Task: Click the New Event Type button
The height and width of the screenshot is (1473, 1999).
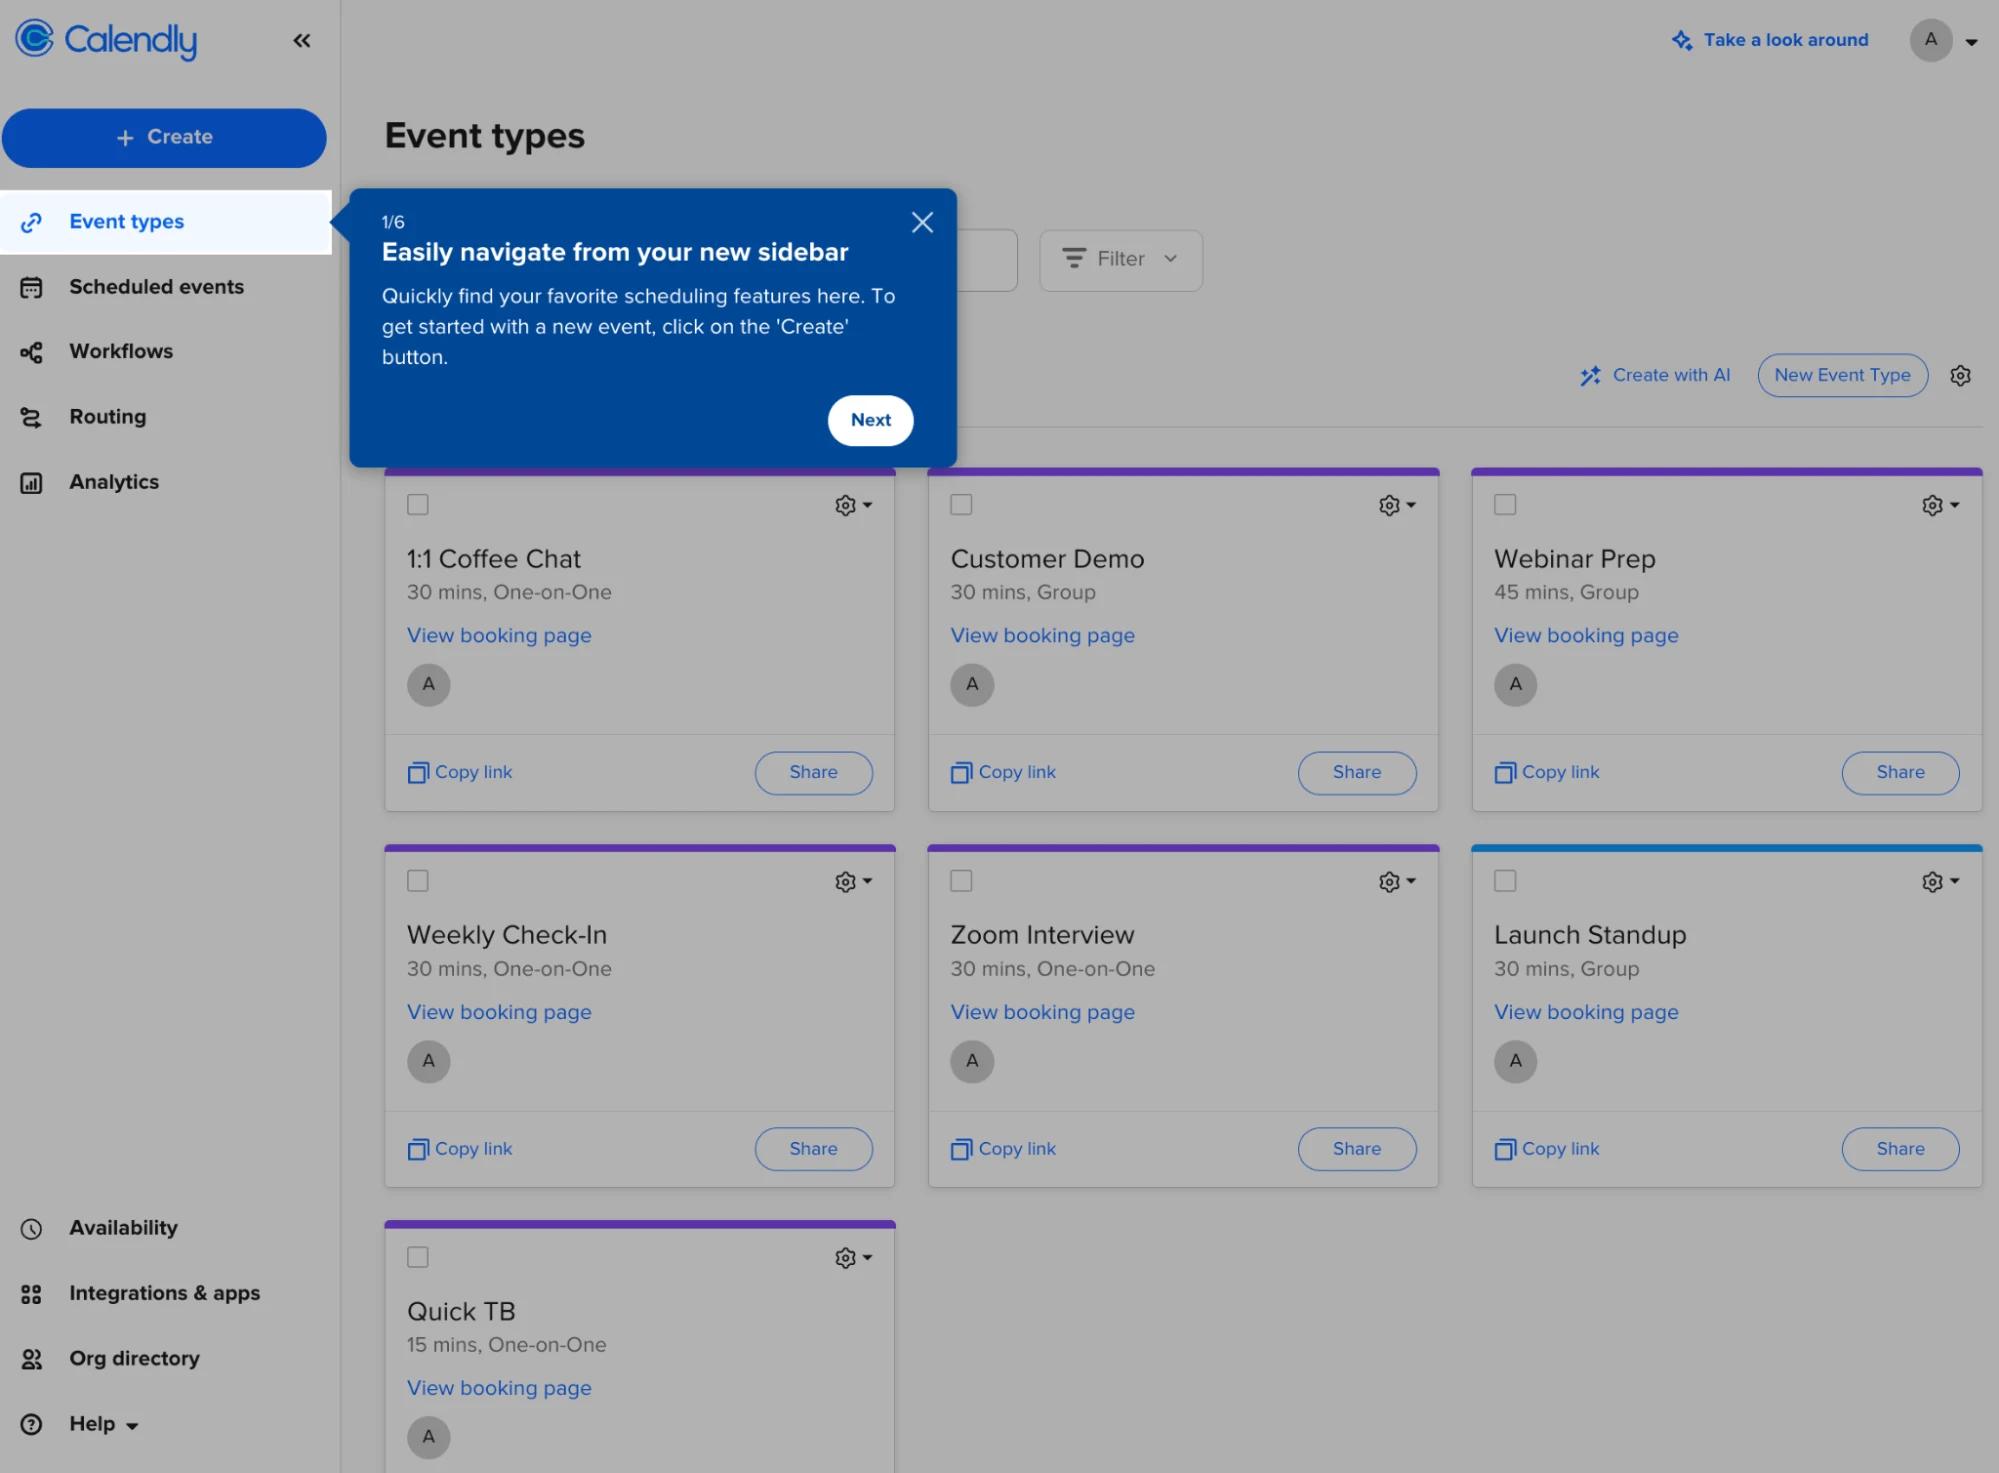Action: 1841,374
